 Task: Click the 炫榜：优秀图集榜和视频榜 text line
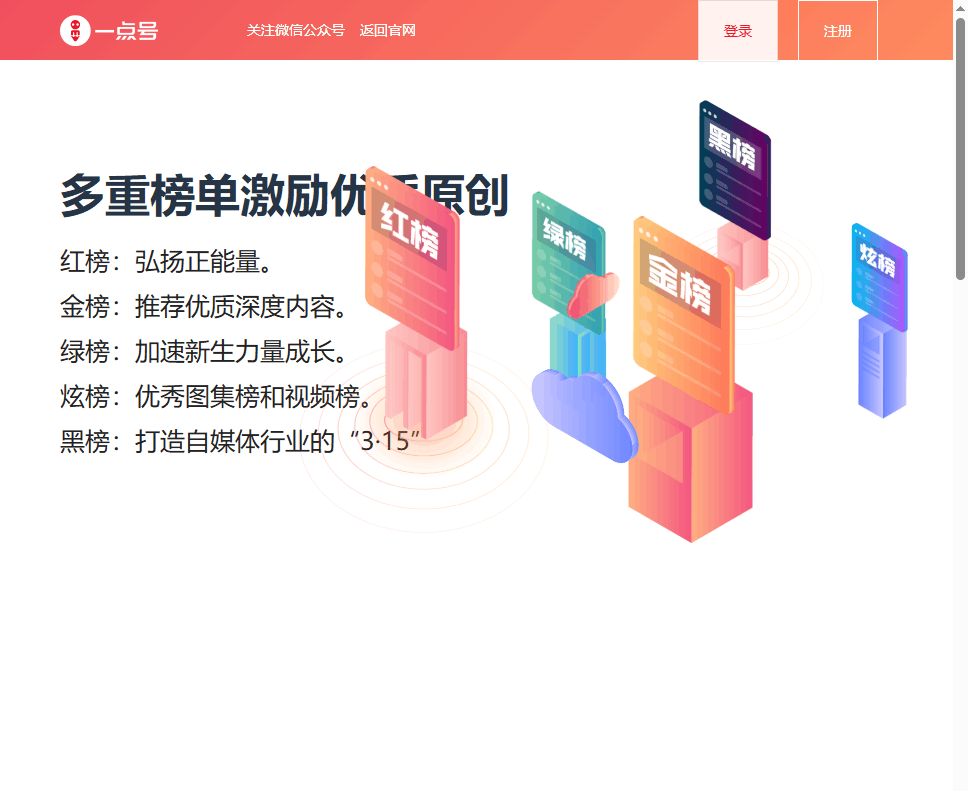215,397
